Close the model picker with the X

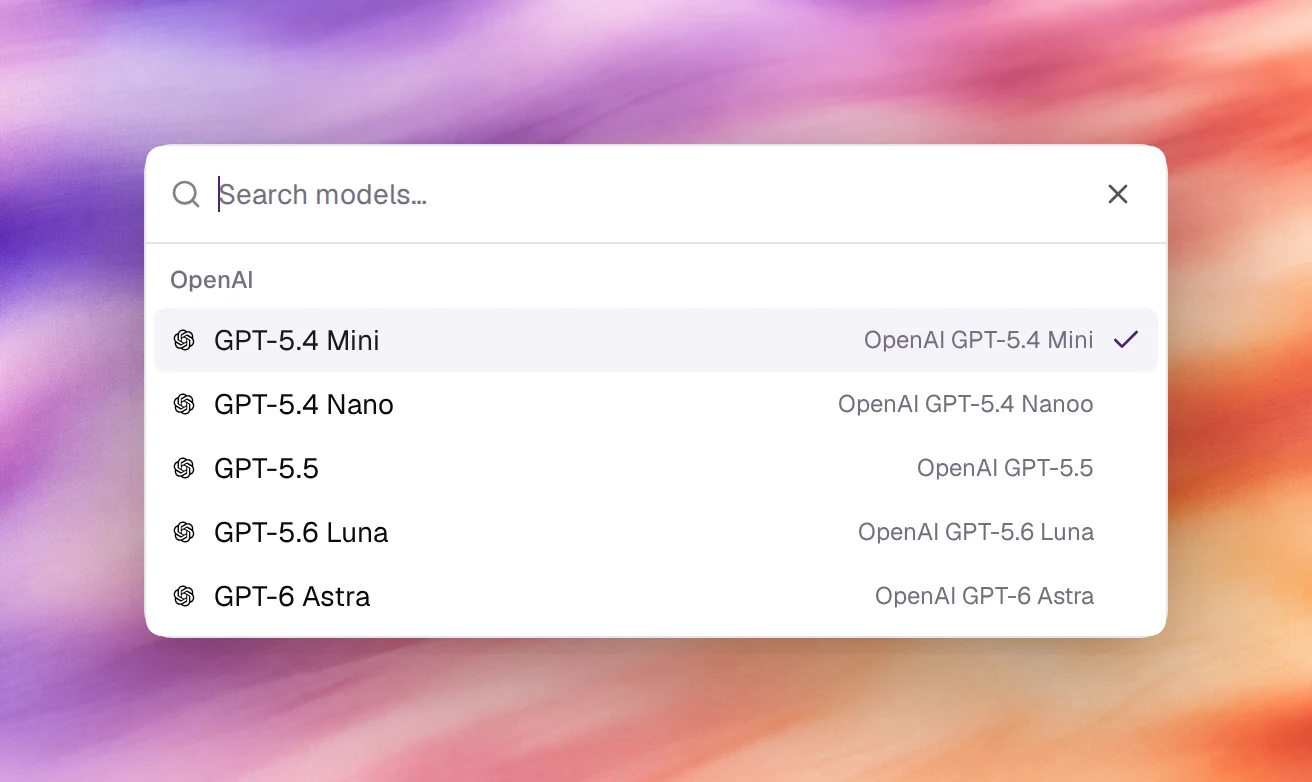point(1118,194)
